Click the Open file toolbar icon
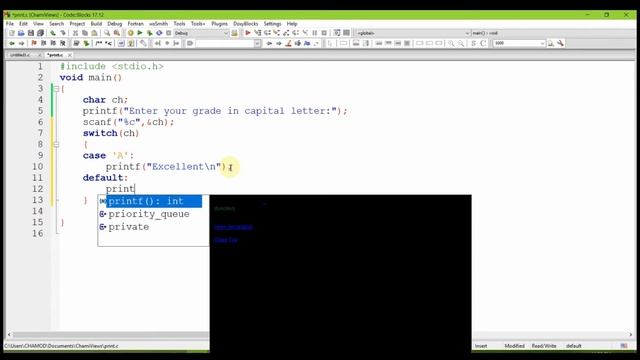The image size is (640, 360). pyautogui.click(x=21, y=33)
